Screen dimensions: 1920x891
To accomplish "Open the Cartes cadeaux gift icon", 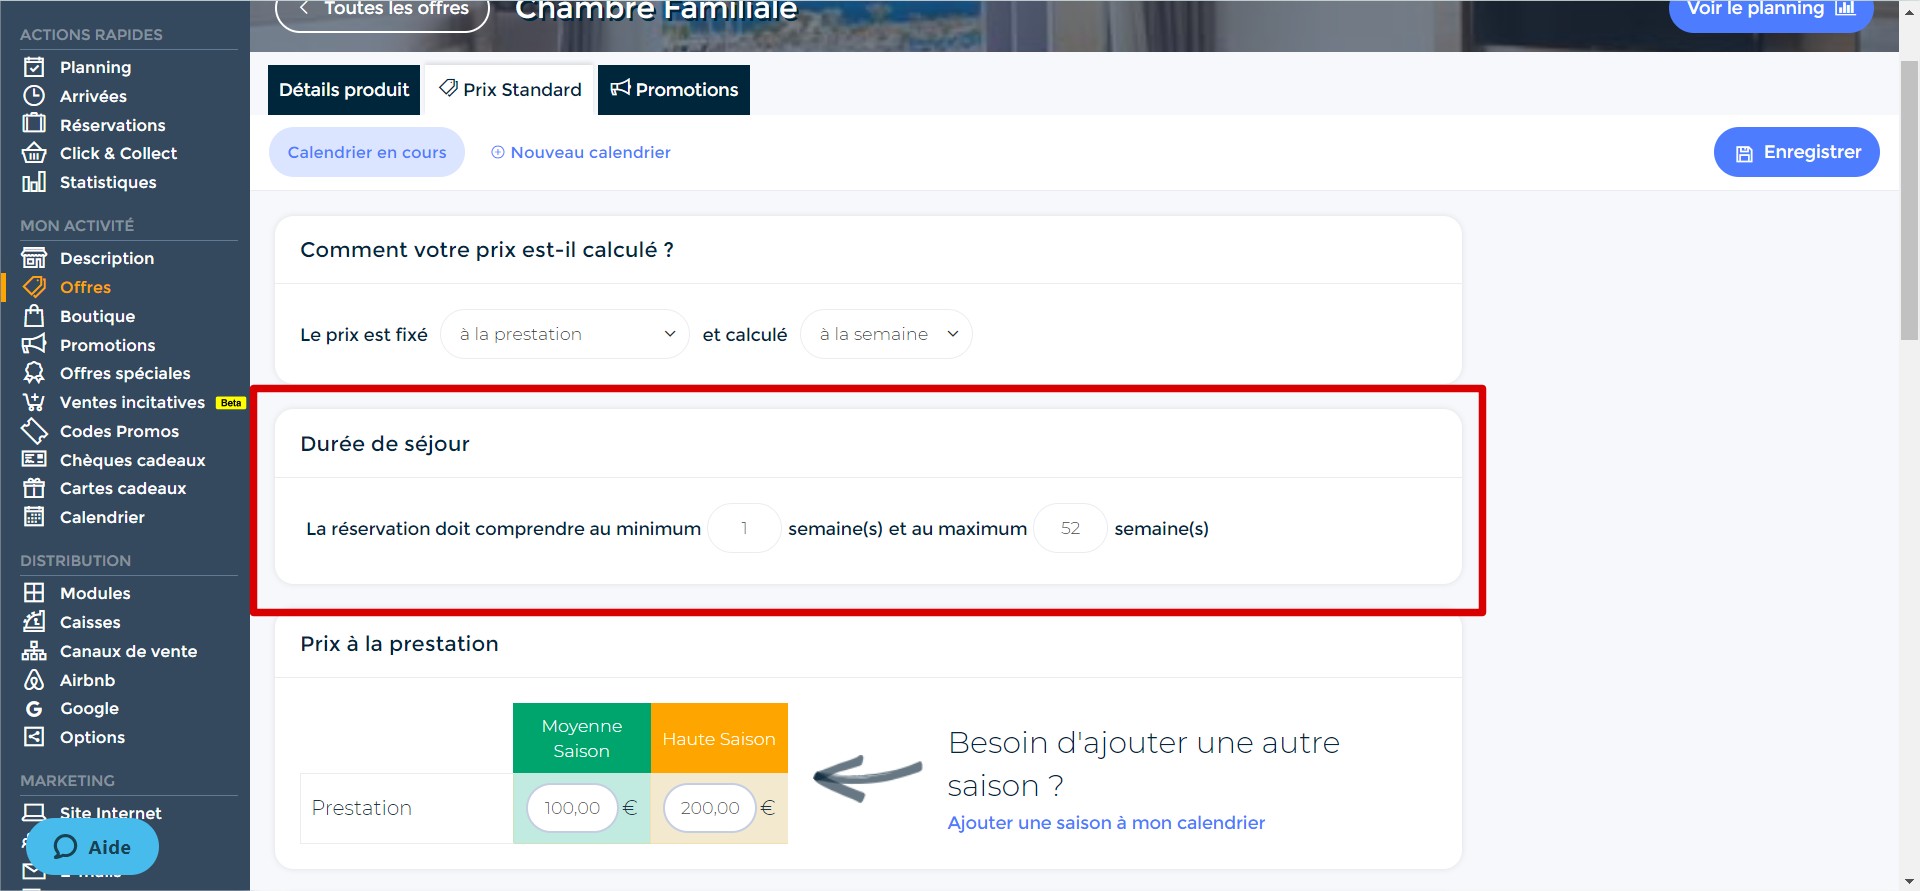I will tap(34, 488).
